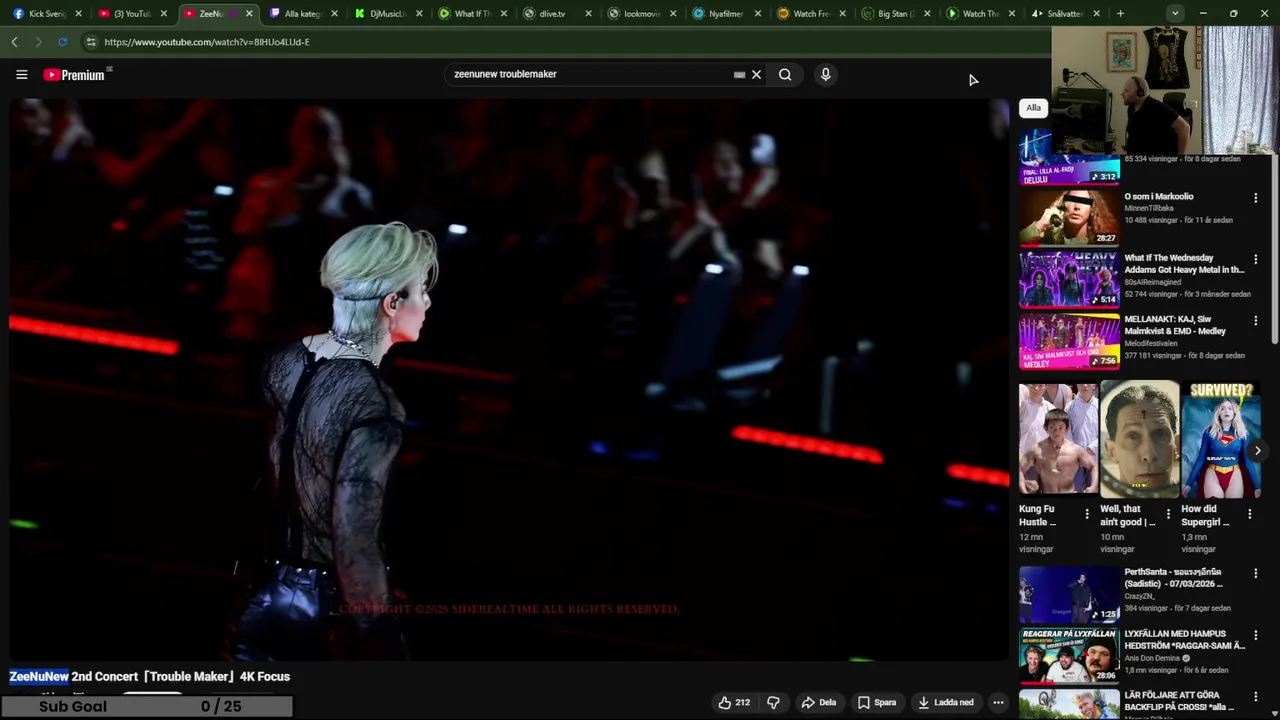Image resolution: width=1280 pixels, height=720 pixels.
Task: Open options for PerthSanta video
Action: [1256, 574]
